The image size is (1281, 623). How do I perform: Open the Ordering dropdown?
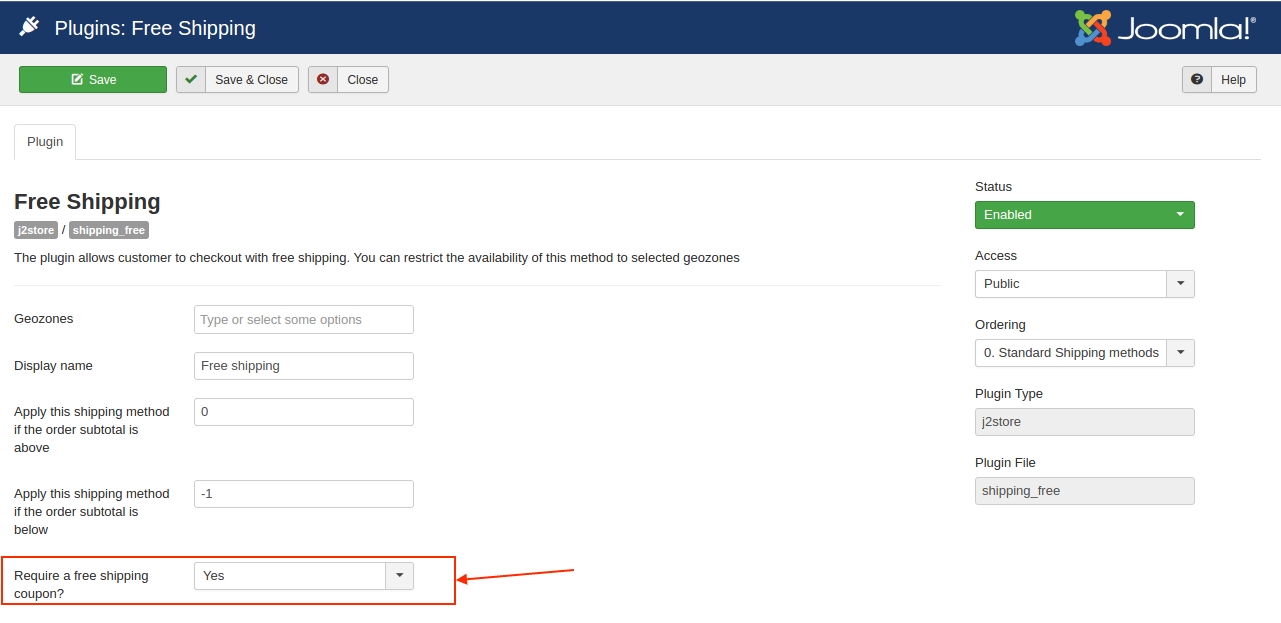click(x=1084, y=353)
